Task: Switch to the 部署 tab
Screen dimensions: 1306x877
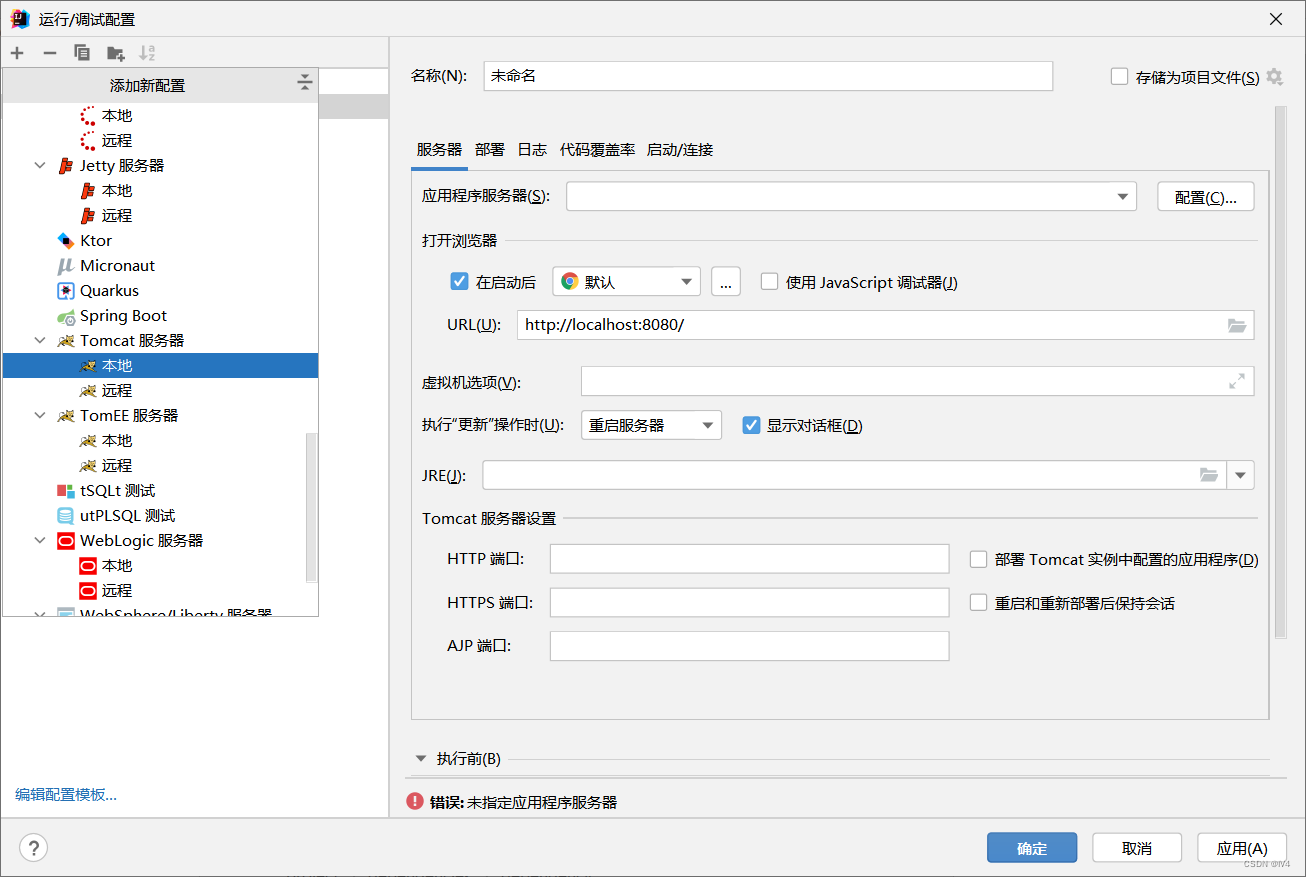Action: pyautogui.click(x=490, y=150)
